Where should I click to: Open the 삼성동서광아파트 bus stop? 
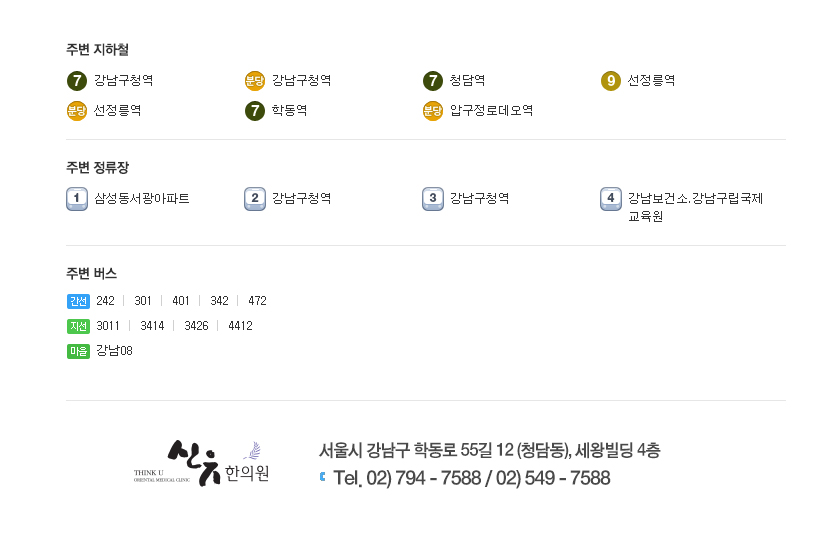tap(142, 199)
